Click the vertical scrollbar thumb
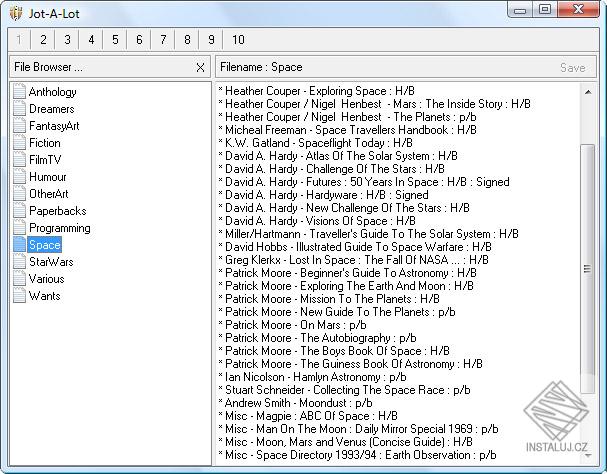 click(x=588, y=269)
